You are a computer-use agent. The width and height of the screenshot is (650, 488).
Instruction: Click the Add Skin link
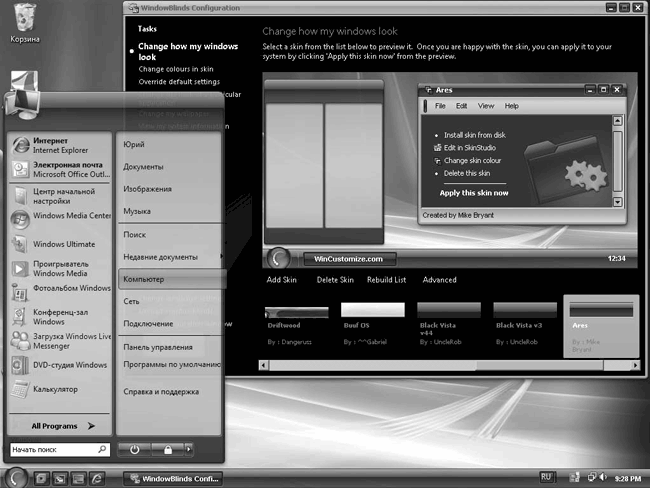pyautogui.click(x=282, y=280)
